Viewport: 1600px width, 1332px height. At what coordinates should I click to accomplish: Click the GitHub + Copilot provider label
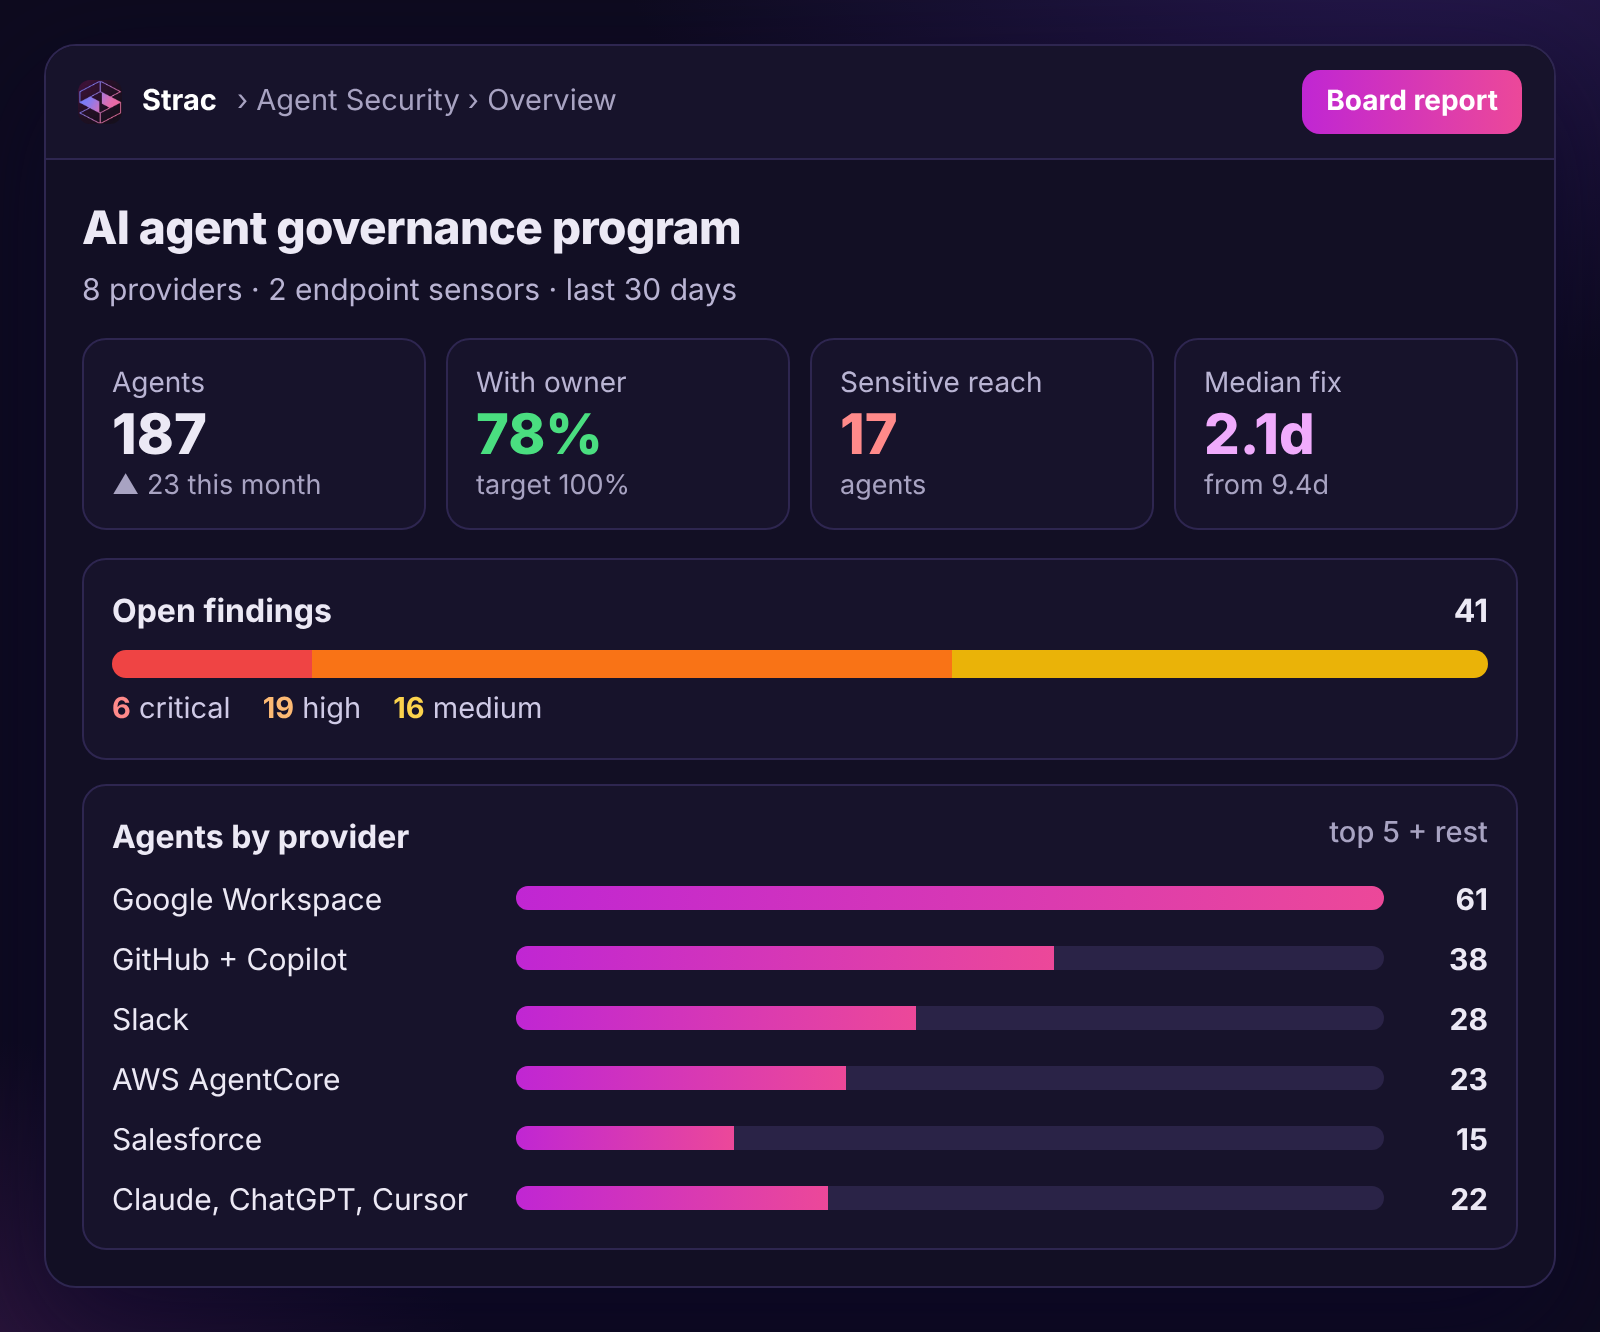click(230, 960)
